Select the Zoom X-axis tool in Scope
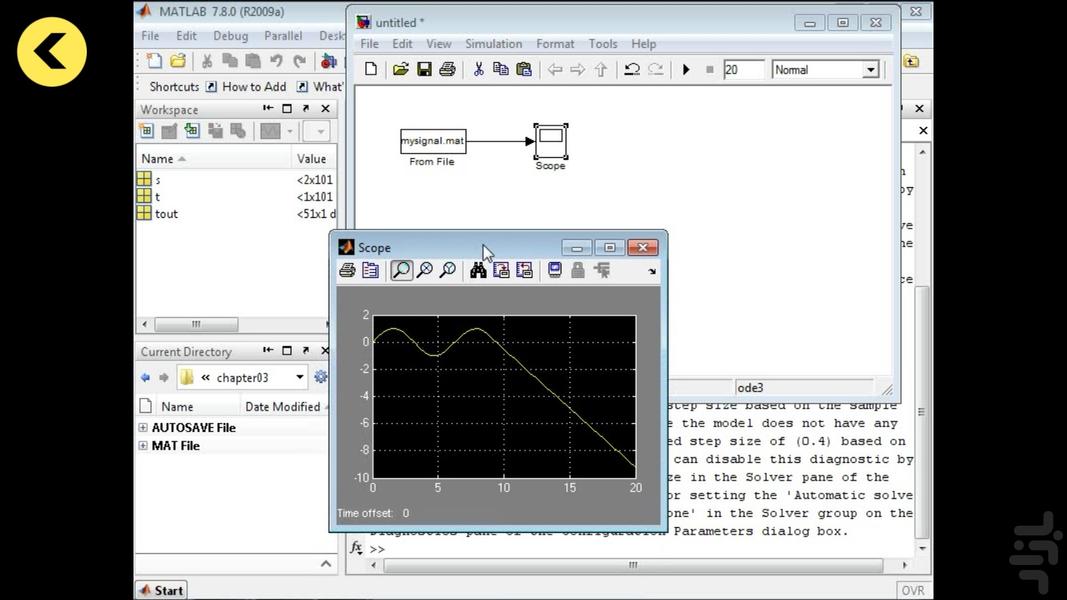The height and width of the screenshot is (600, 1067). (x=424, y=270)
